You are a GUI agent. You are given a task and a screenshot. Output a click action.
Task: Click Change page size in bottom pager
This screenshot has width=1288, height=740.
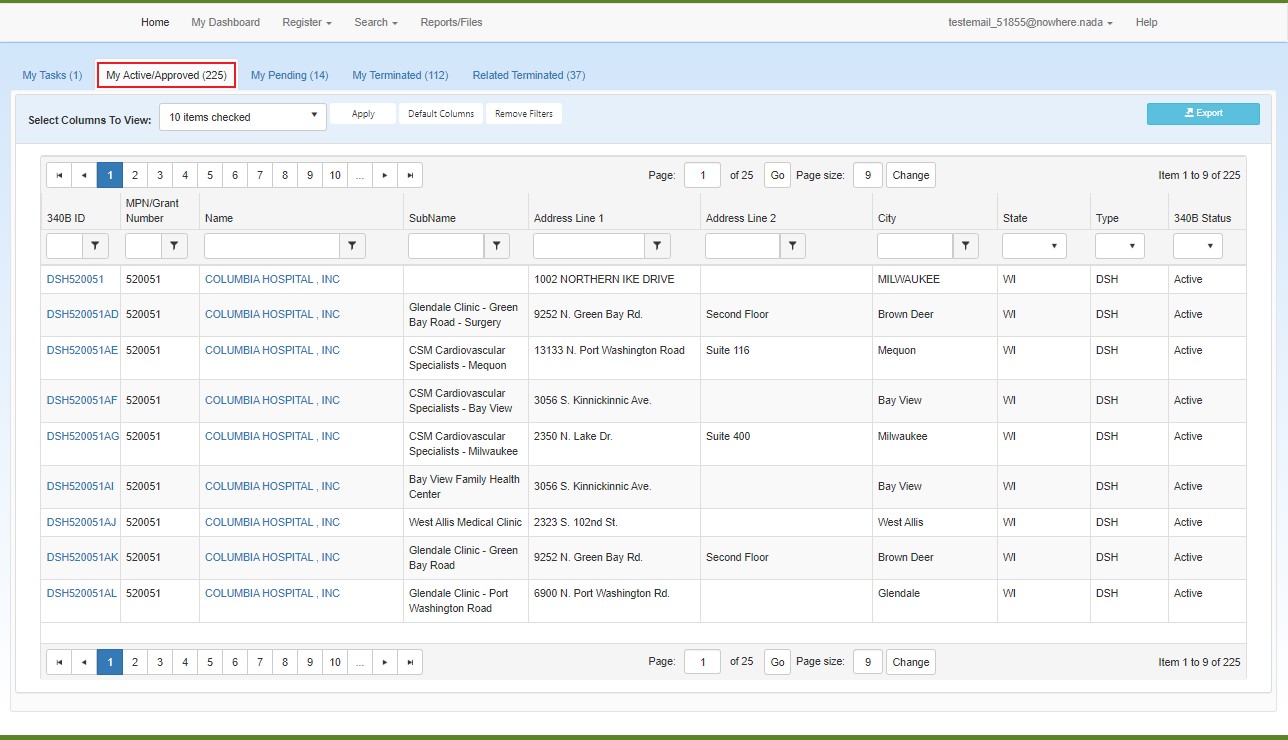point(911,661)
